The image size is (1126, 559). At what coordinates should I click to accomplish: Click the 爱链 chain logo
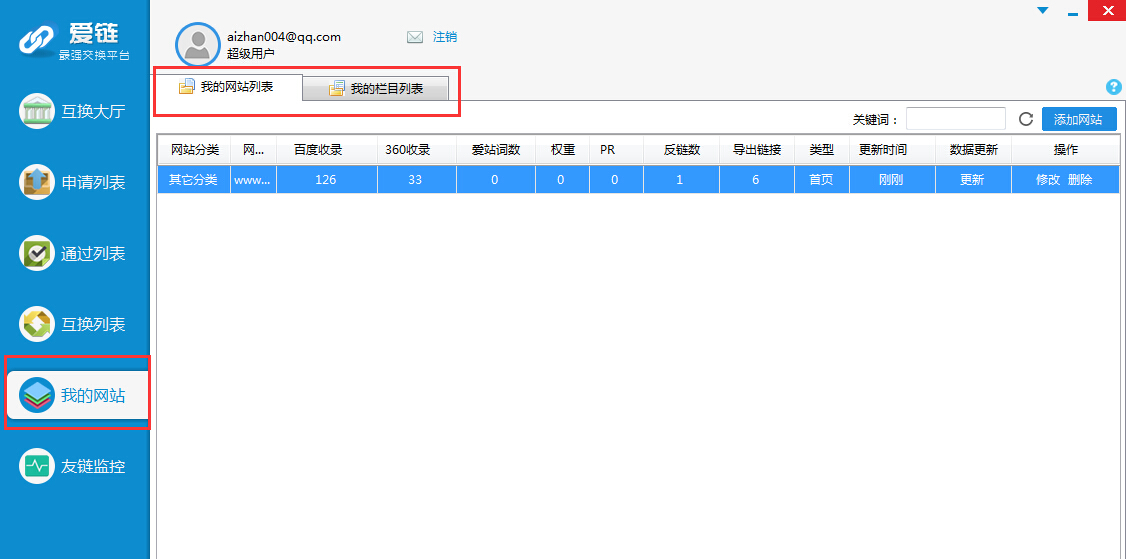pos(37,42)
